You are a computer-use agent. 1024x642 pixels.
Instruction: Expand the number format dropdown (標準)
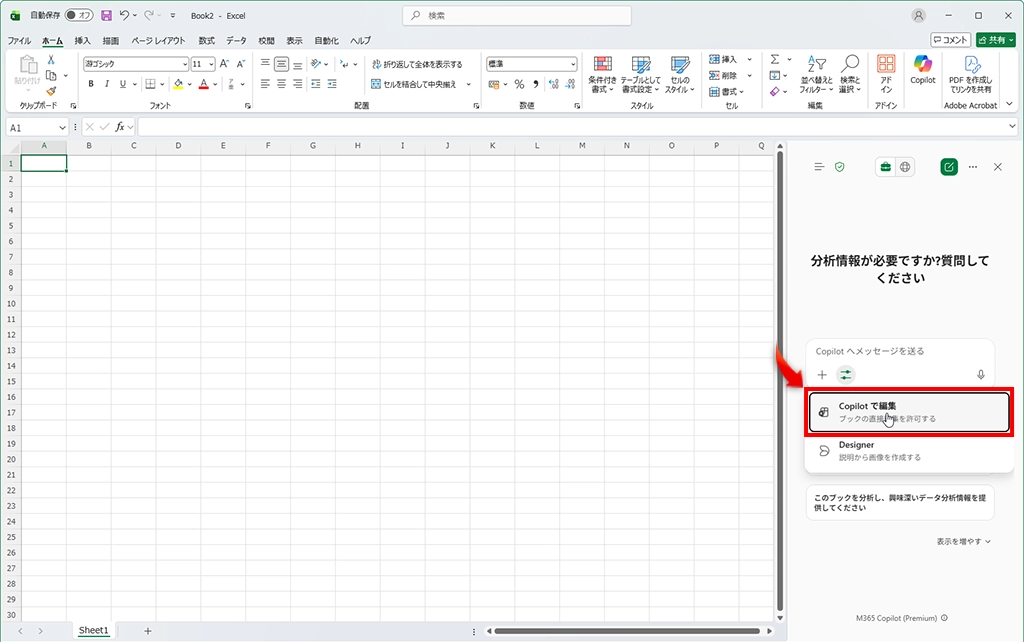(x=531, y=64)
